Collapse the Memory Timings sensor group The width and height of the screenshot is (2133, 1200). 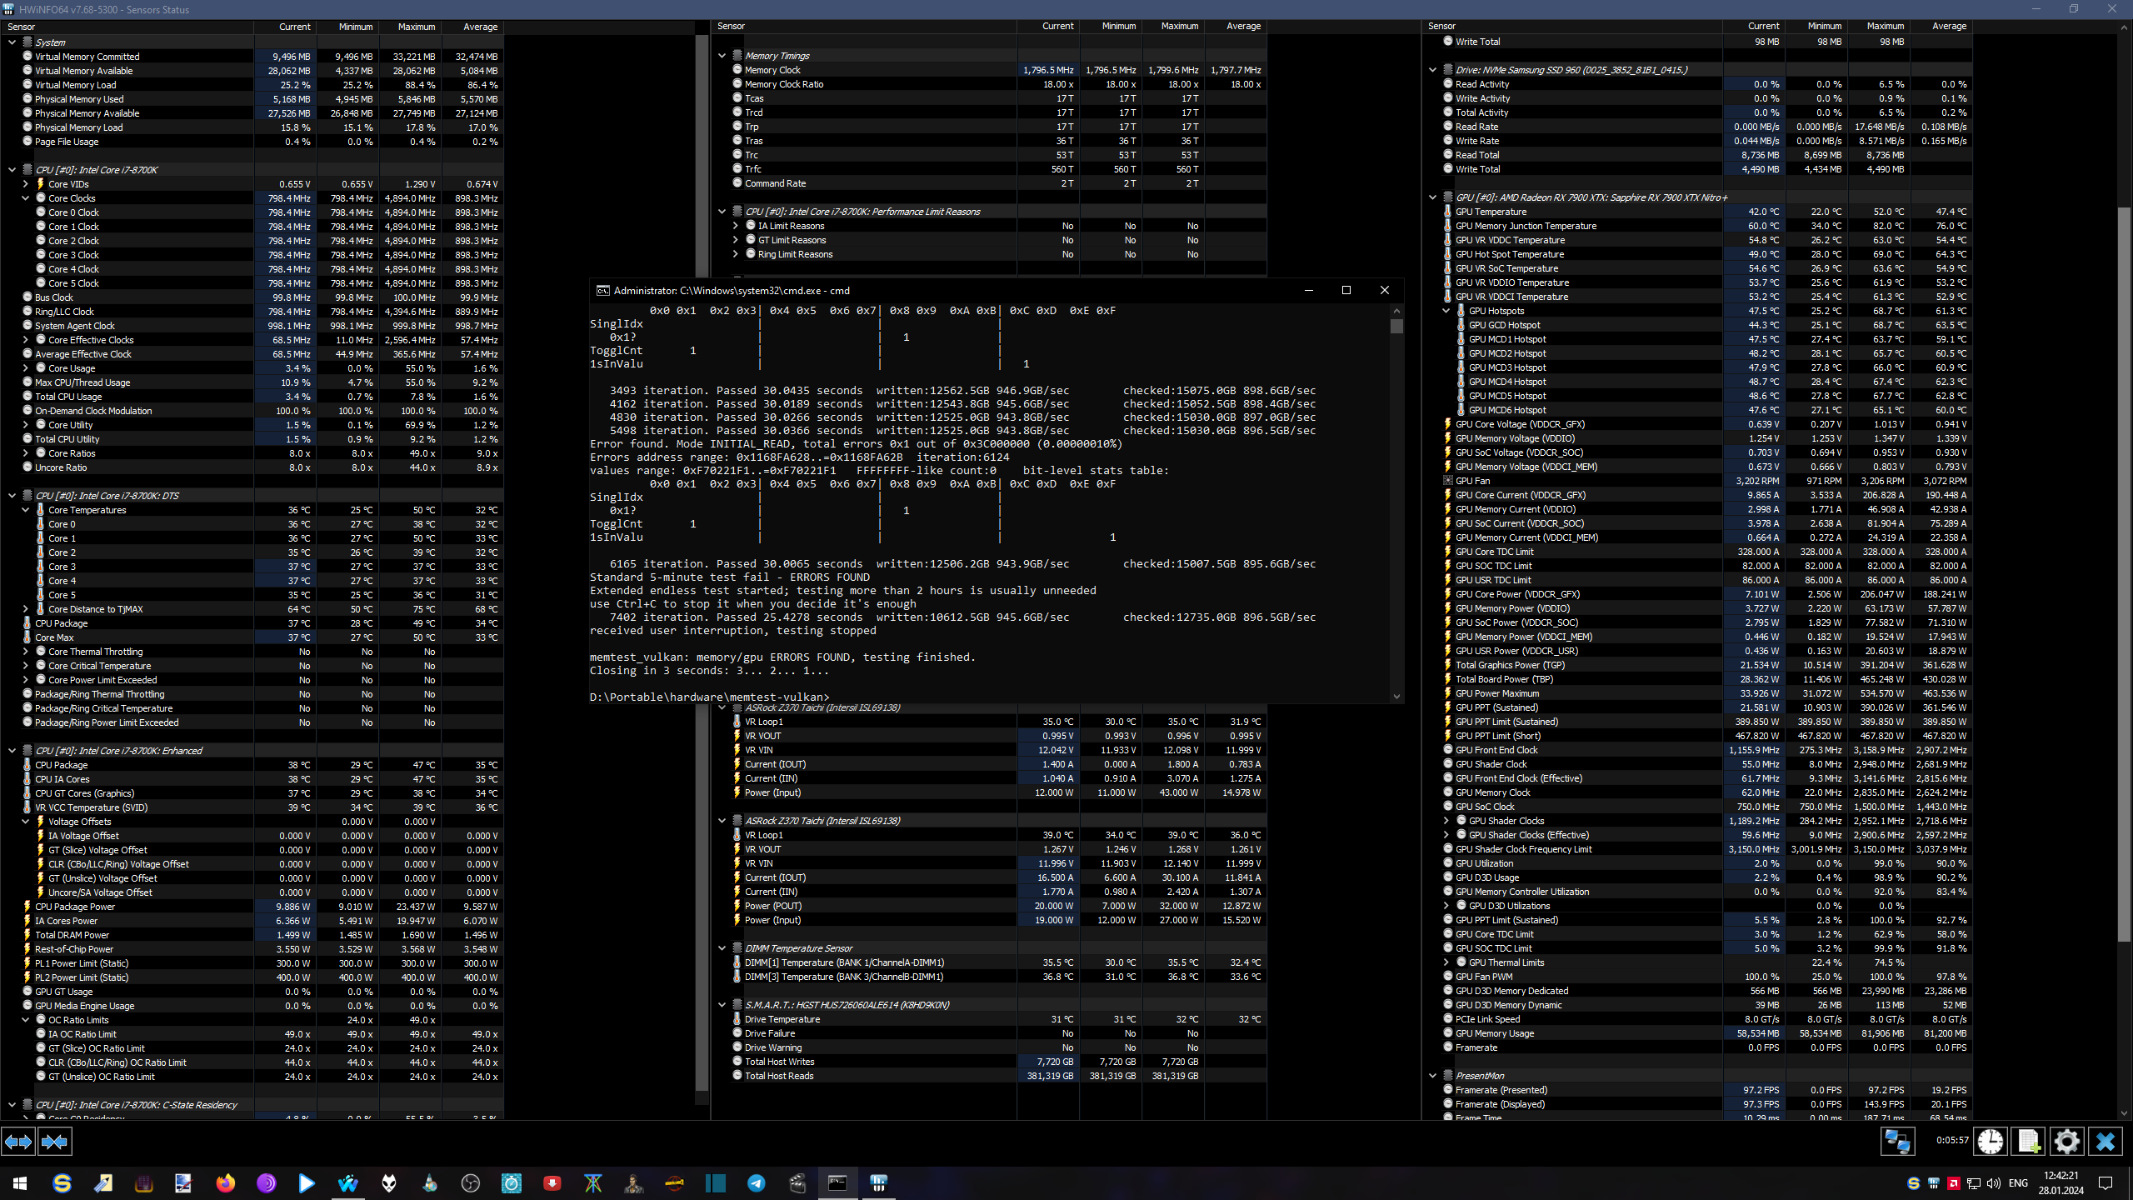click(x=722, y=56)
